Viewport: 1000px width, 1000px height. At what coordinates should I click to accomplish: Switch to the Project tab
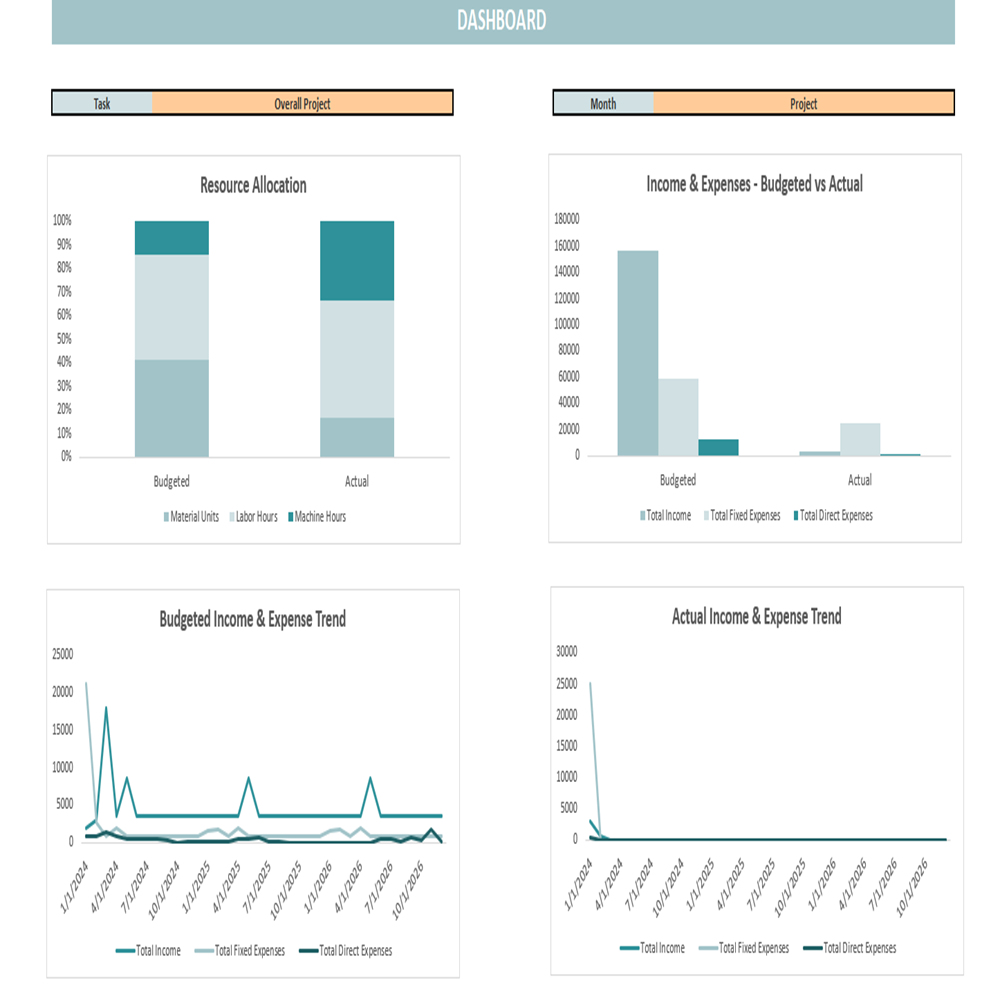[x=805, y=103]
